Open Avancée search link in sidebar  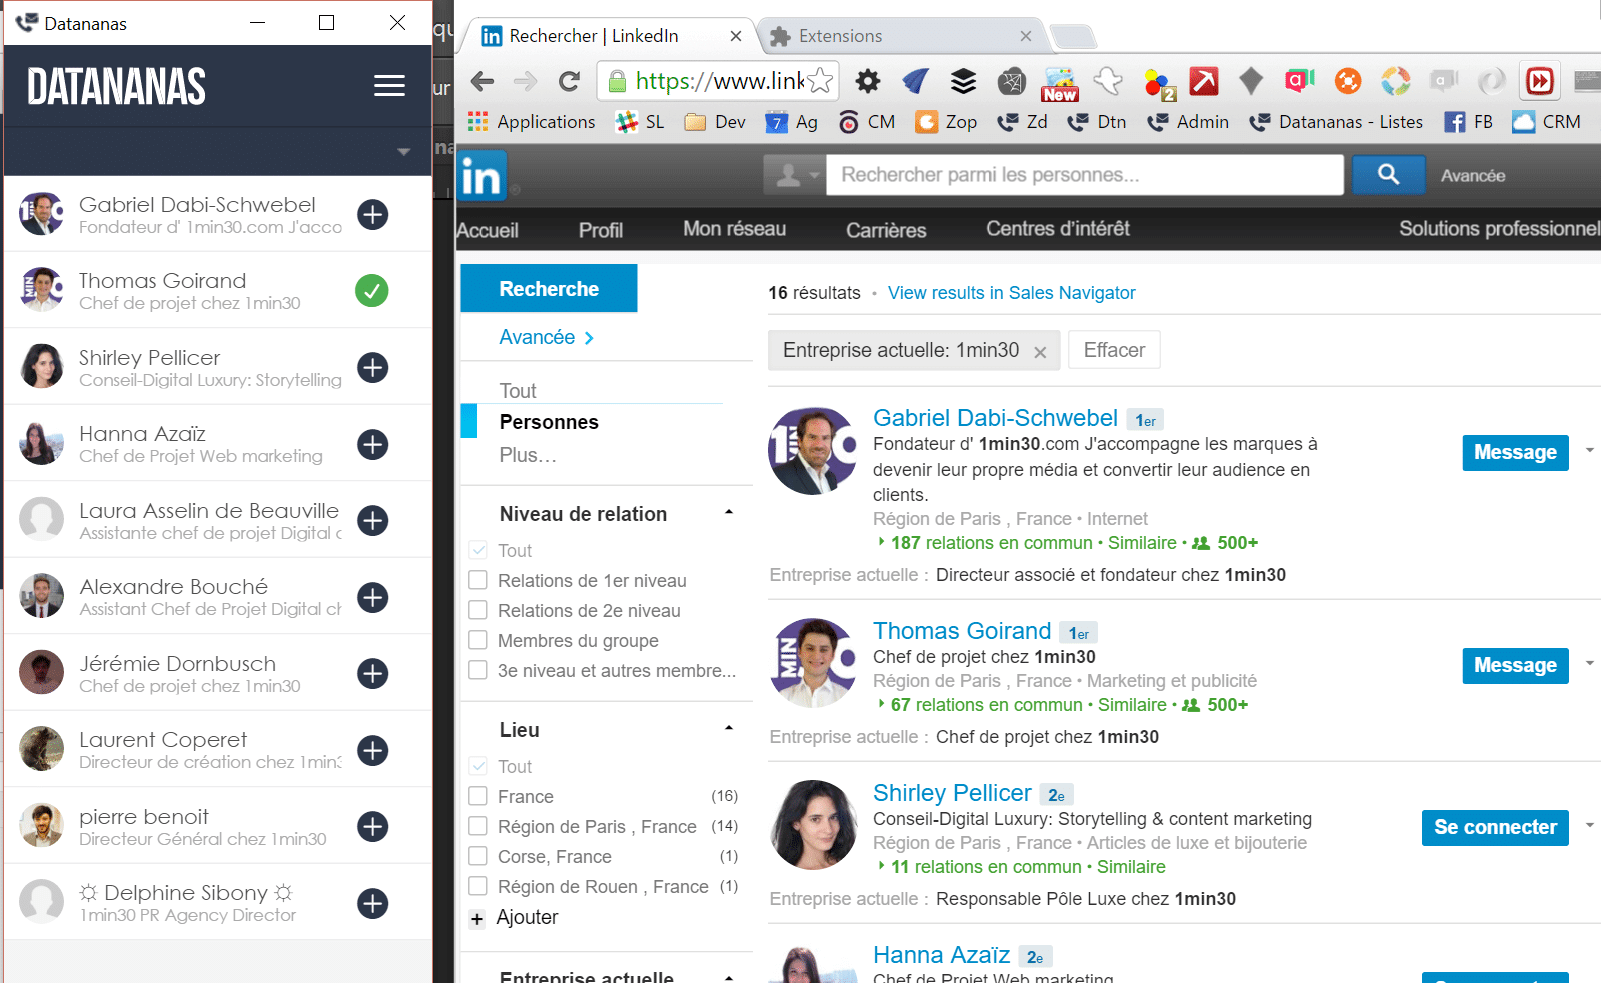pyautogui.click(x=546, y=337)
